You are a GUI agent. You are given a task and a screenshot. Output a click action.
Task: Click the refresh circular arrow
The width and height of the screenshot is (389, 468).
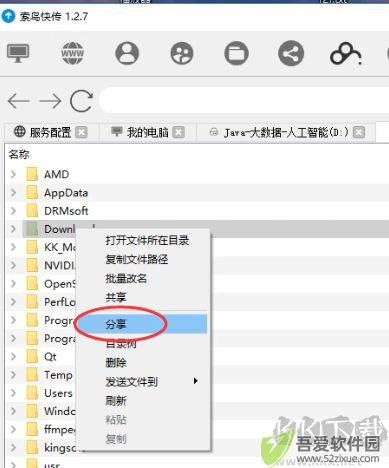click(x=81, y=101)
